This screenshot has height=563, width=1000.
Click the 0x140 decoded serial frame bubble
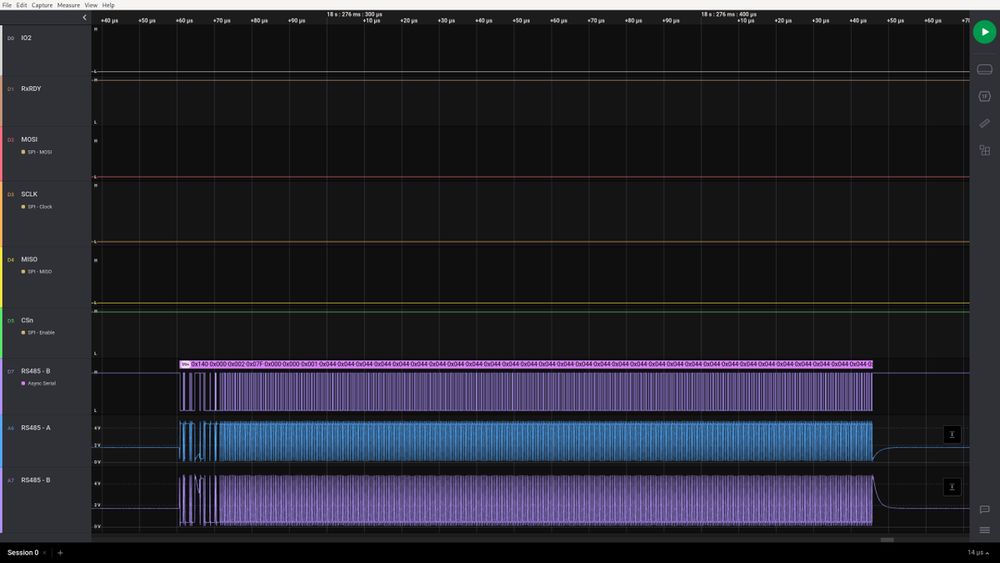point(199,364)
